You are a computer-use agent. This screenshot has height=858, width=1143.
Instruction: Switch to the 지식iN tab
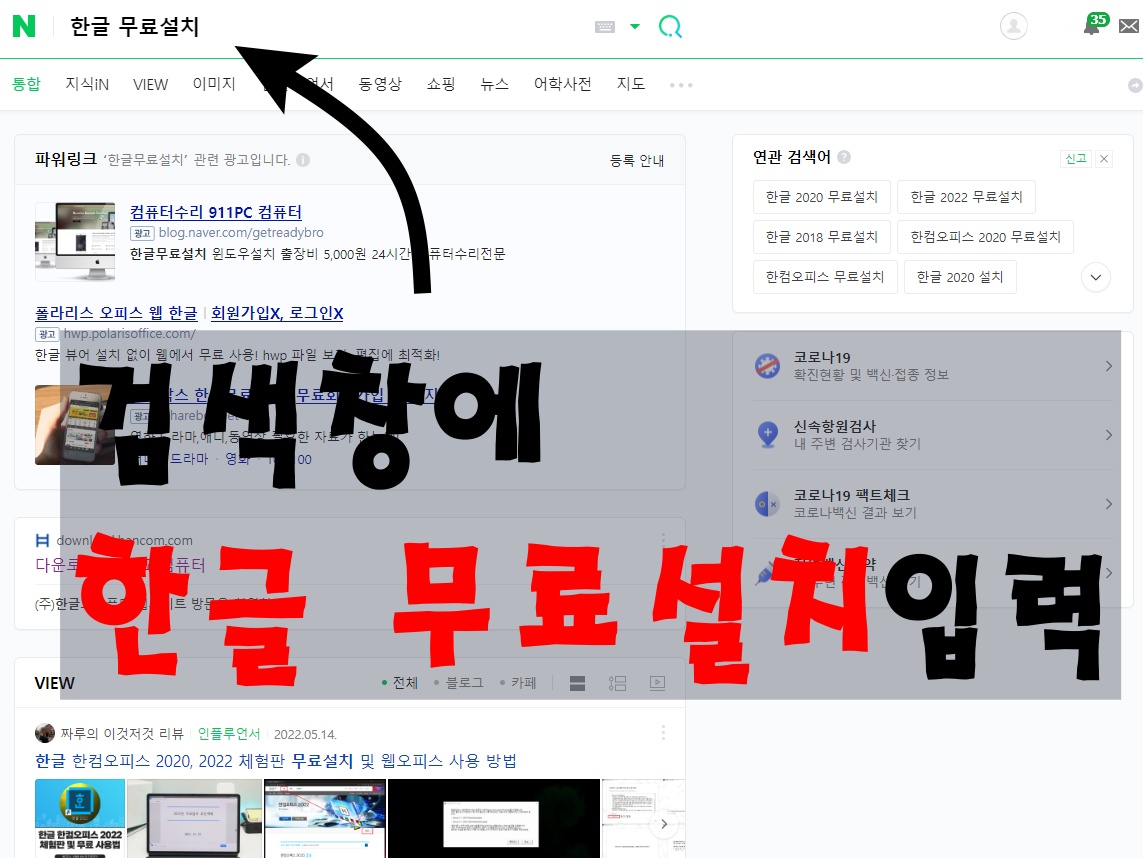(87, 84)
